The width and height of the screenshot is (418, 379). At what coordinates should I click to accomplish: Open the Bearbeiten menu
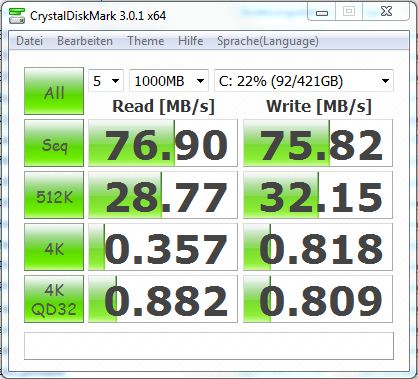coord(85,41)
